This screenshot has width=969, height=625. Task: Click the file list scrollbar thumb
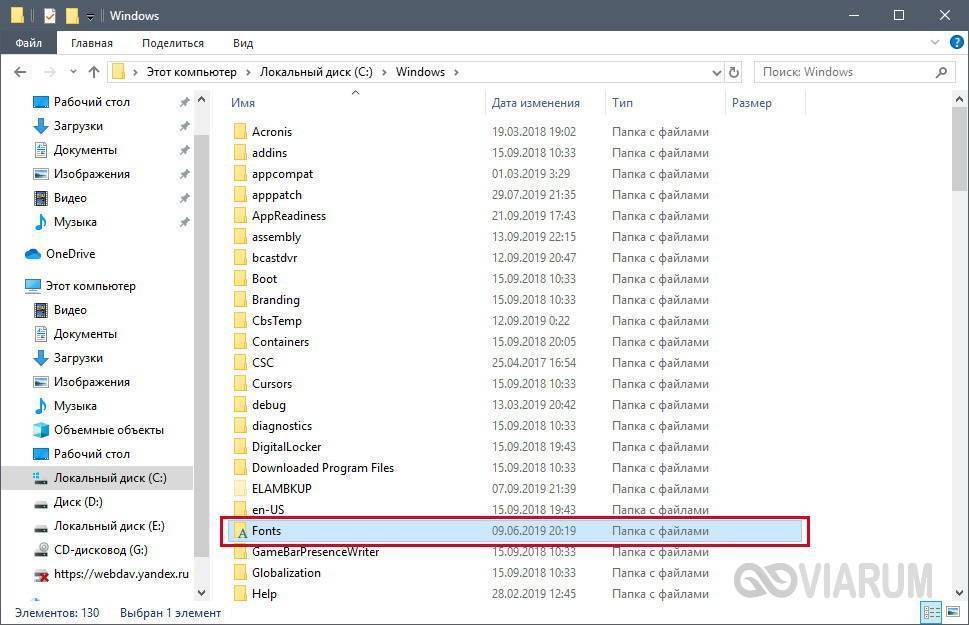coord(959,148)
